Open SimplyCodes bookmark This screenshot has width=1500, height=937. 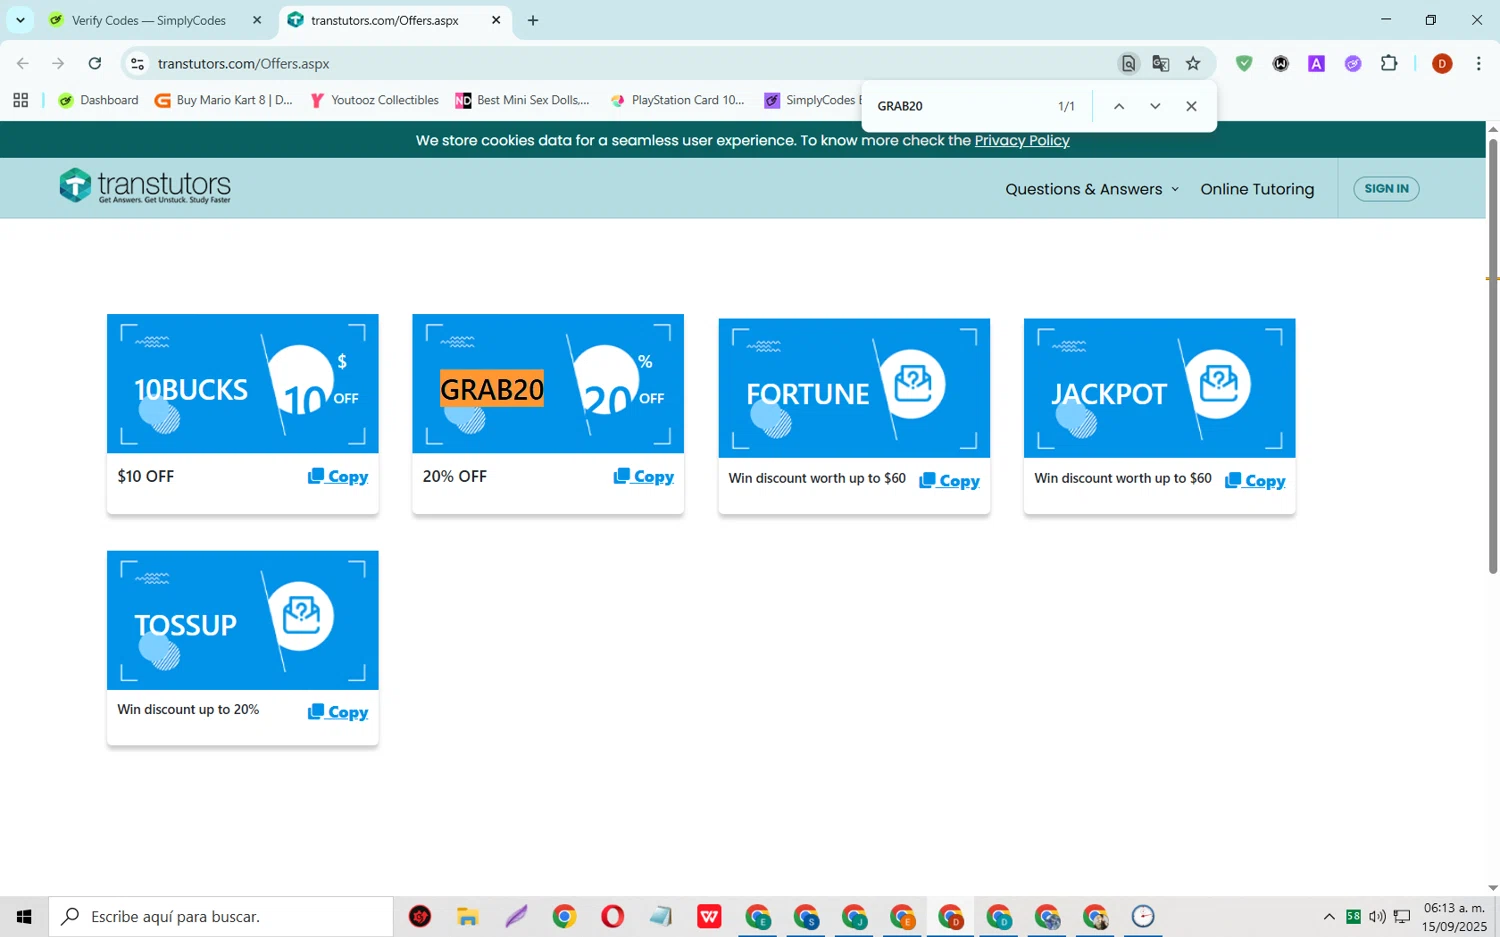(811, 100)
